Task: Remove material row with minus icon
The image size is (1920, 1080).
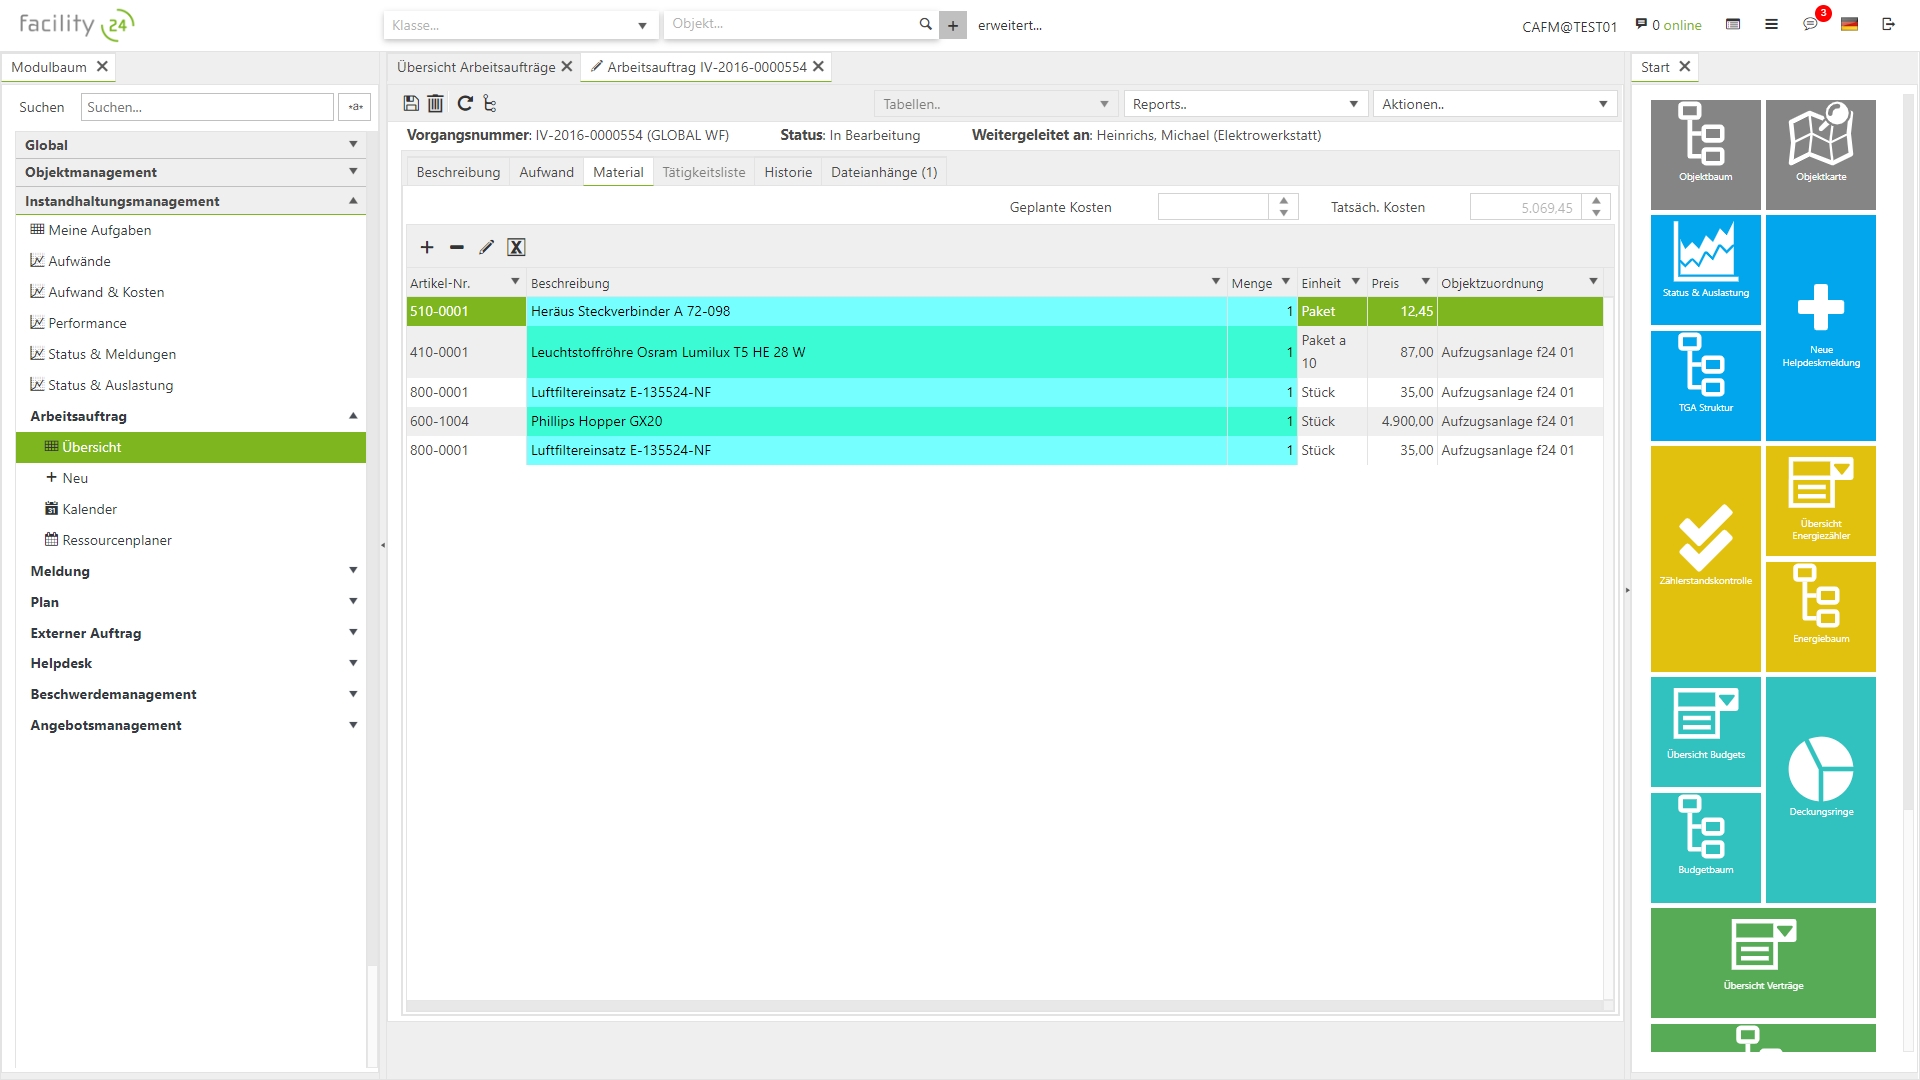Action: [457, 247]
